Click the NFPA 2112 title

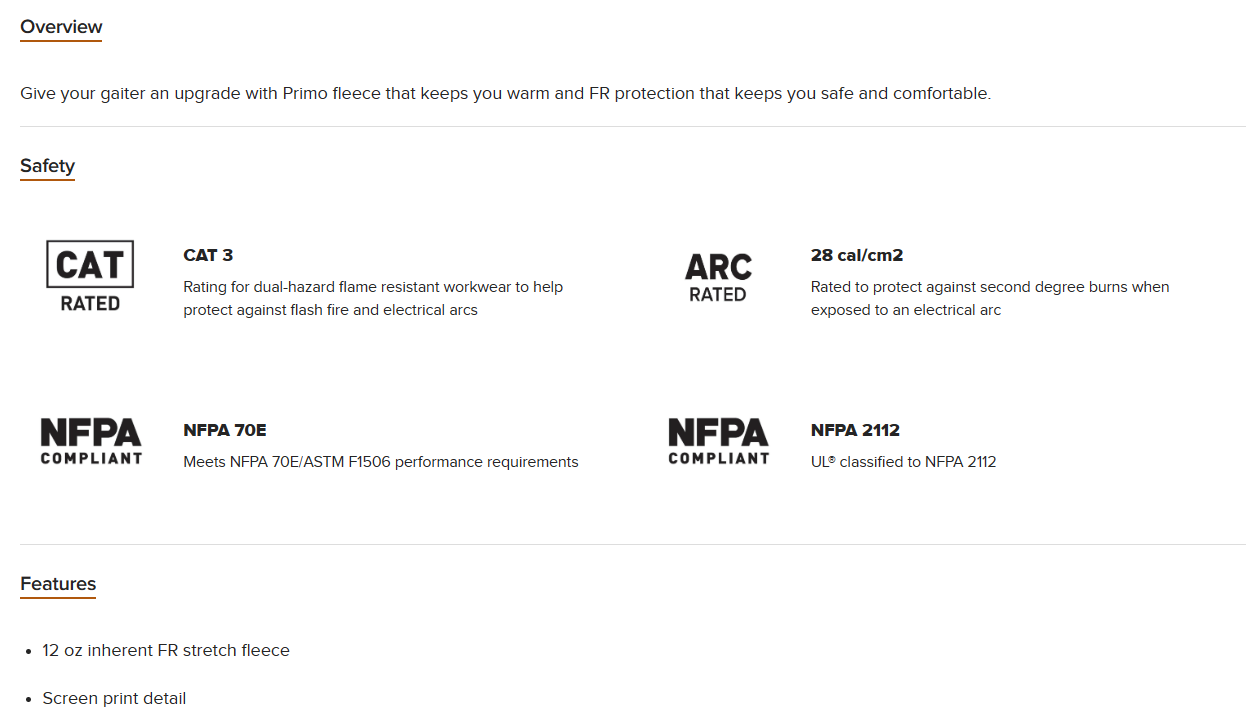pos(855,430)
